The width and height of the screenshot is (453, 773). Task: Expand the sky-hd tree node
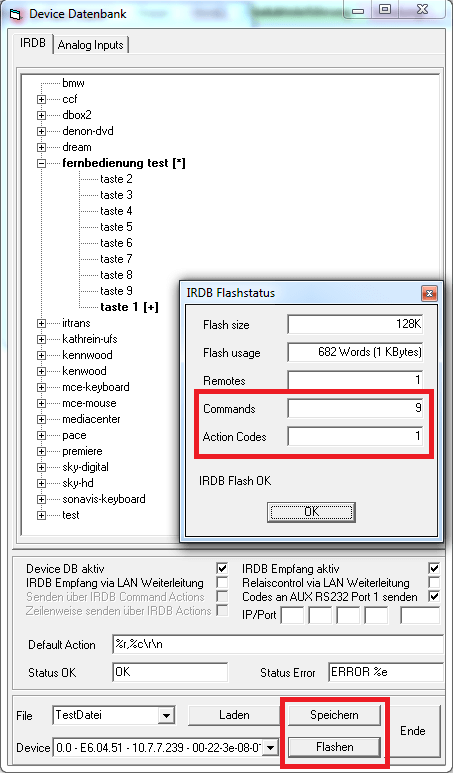(41, 483)
